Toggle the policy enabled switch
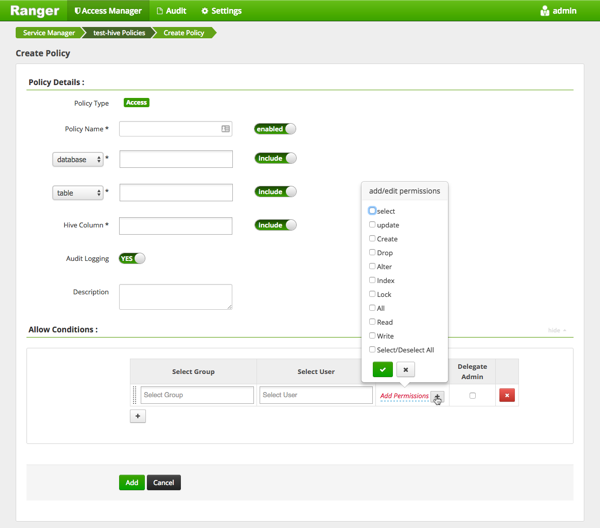Image resolution: width=600 pixels, height=528 pixels. (x=275, y=129)
